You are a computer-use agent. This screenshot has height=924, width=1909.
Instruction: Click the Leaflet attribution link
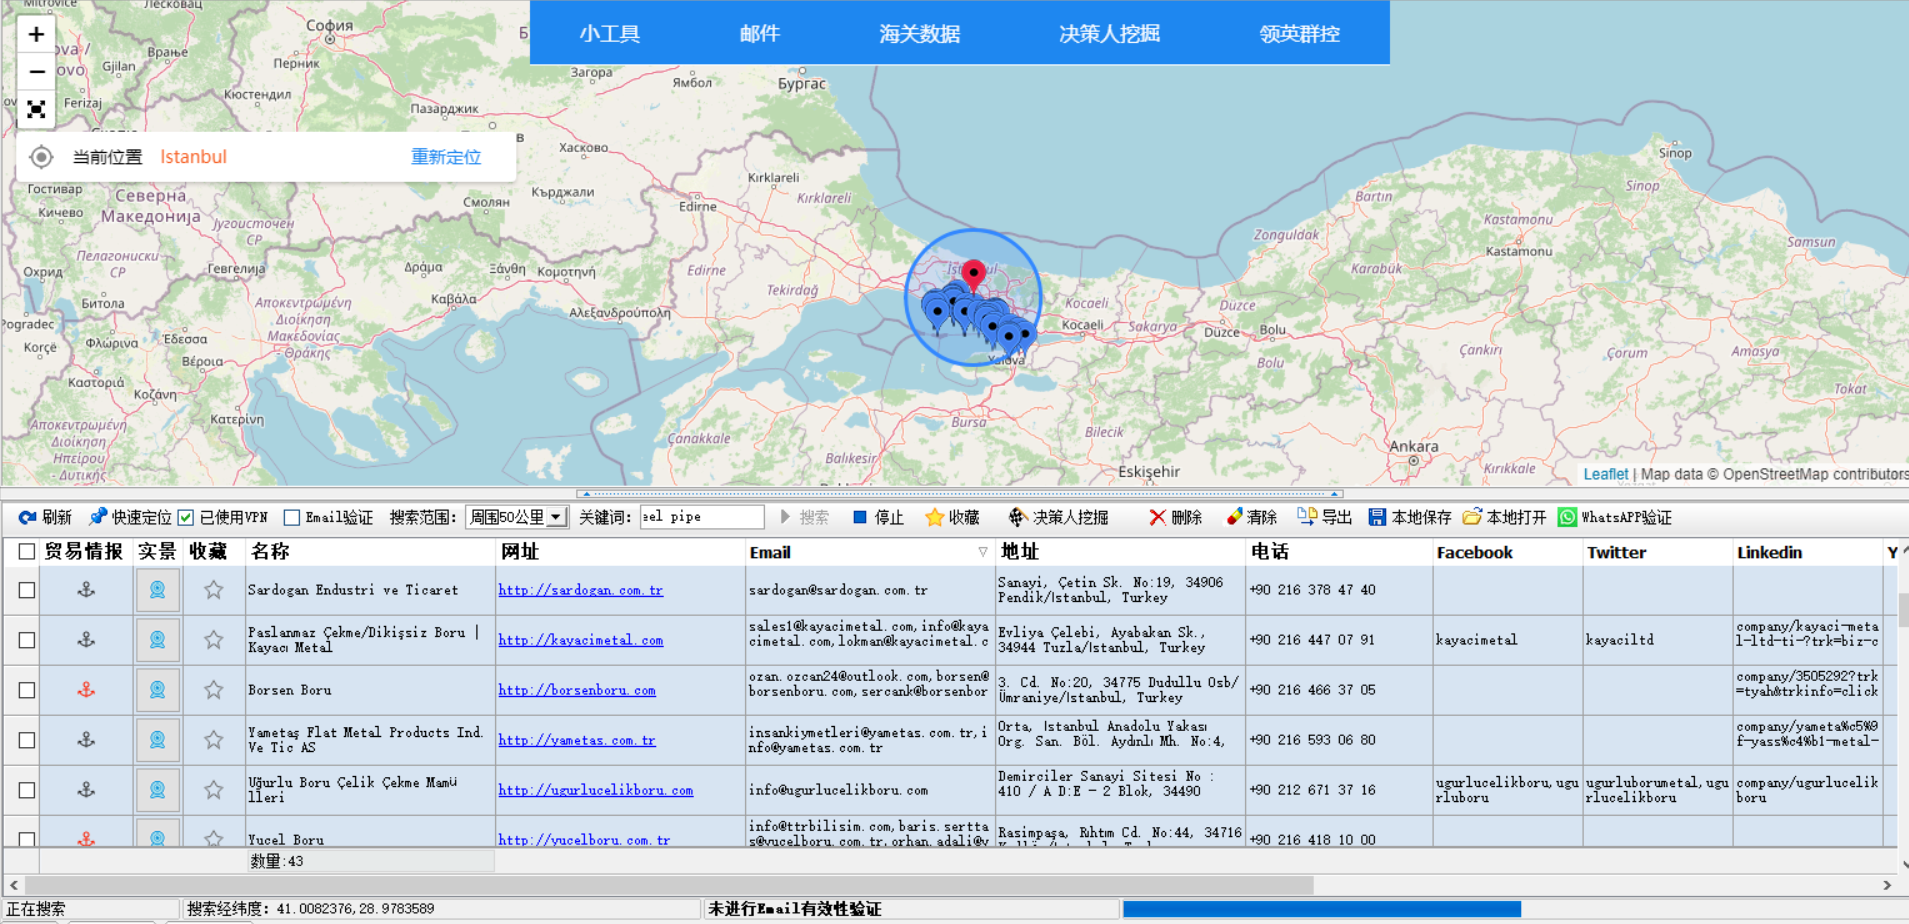(1606, 474)
